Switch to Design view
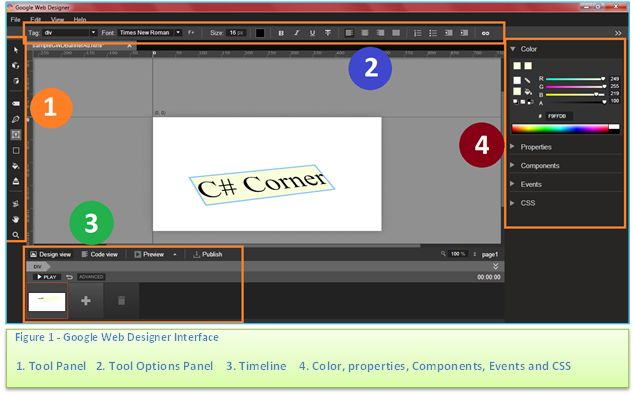 [50, 254]
